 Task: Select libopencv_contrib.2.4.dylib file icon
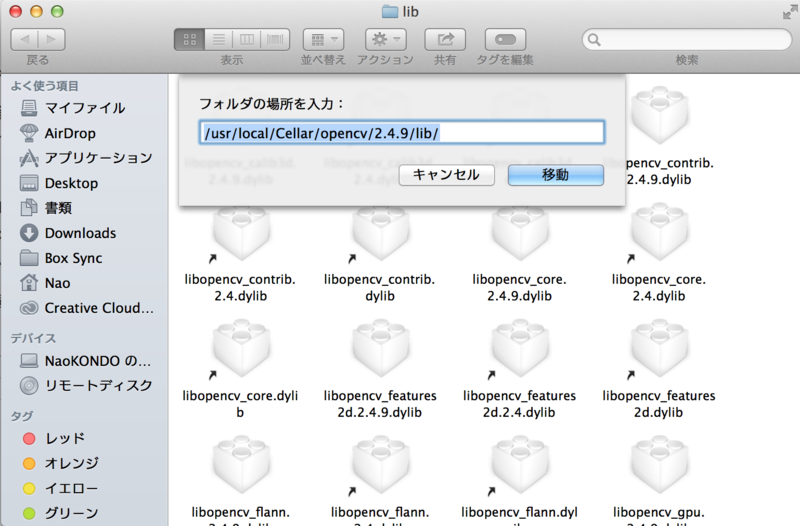click(x=240, y=234)
